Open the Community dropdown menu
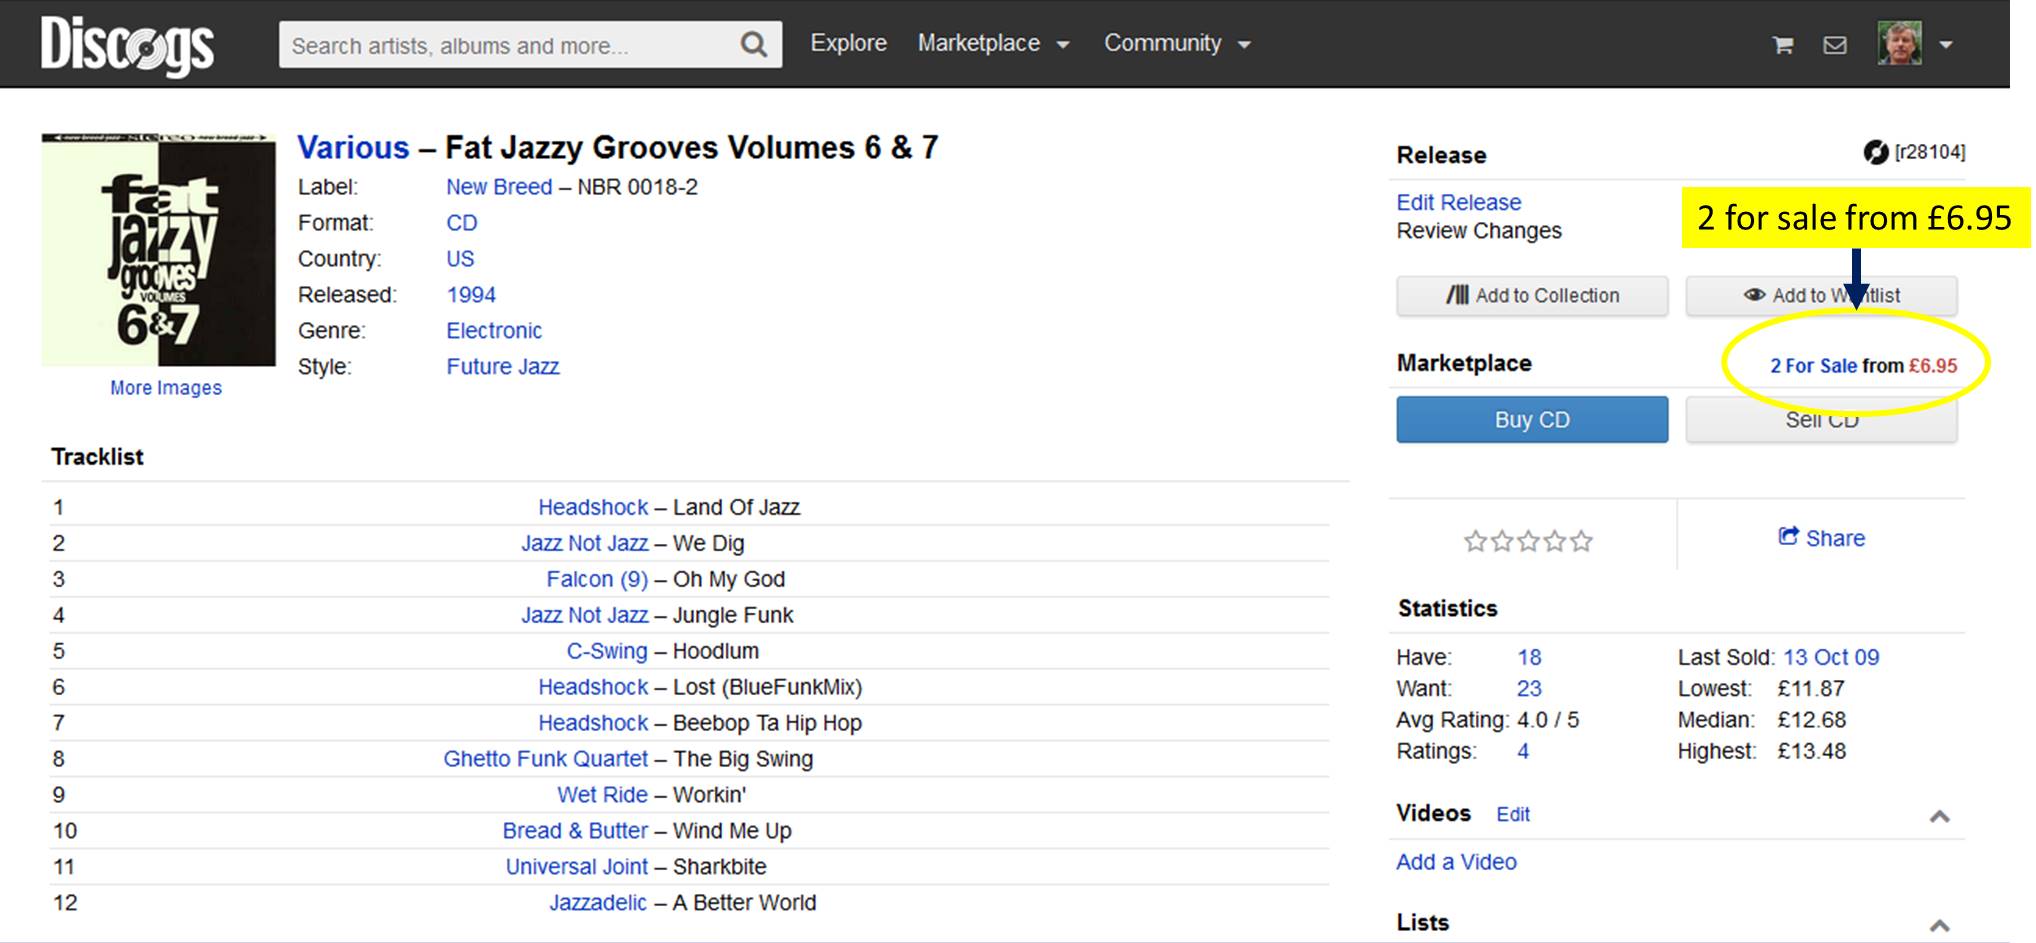2036x943 pixels. (1177, 44)
